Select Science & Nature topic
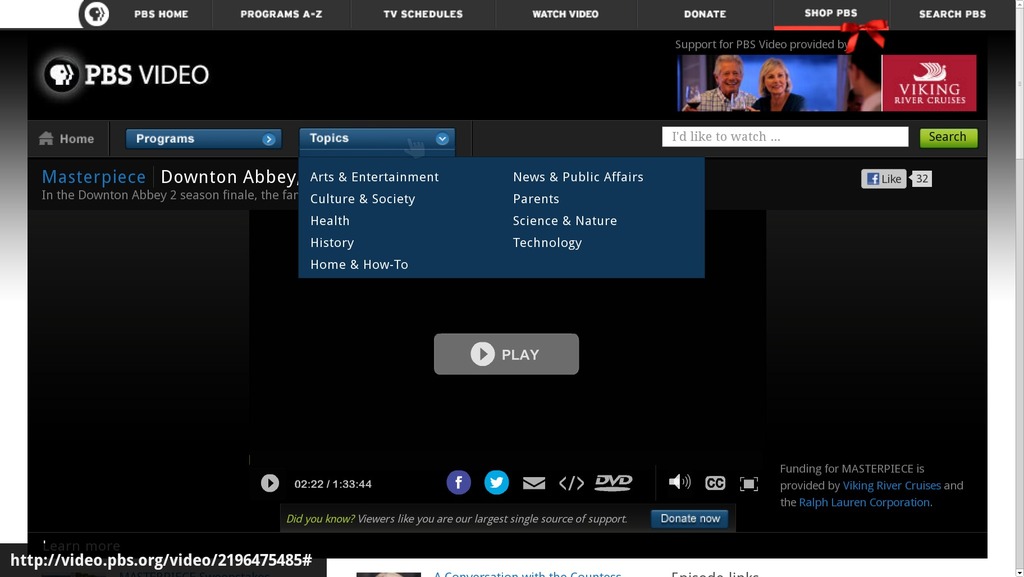Screen dimensions: 1024x577 tap(565, 221)
